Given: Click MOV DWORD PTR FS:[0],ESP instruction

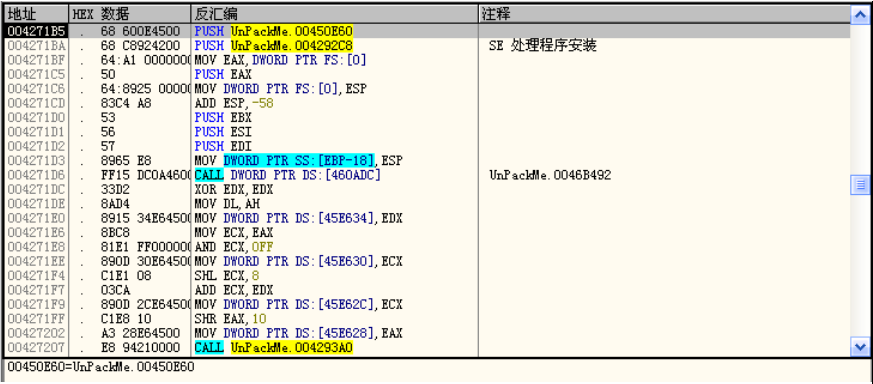Looking at the screenshot, I should coord(281,88).
